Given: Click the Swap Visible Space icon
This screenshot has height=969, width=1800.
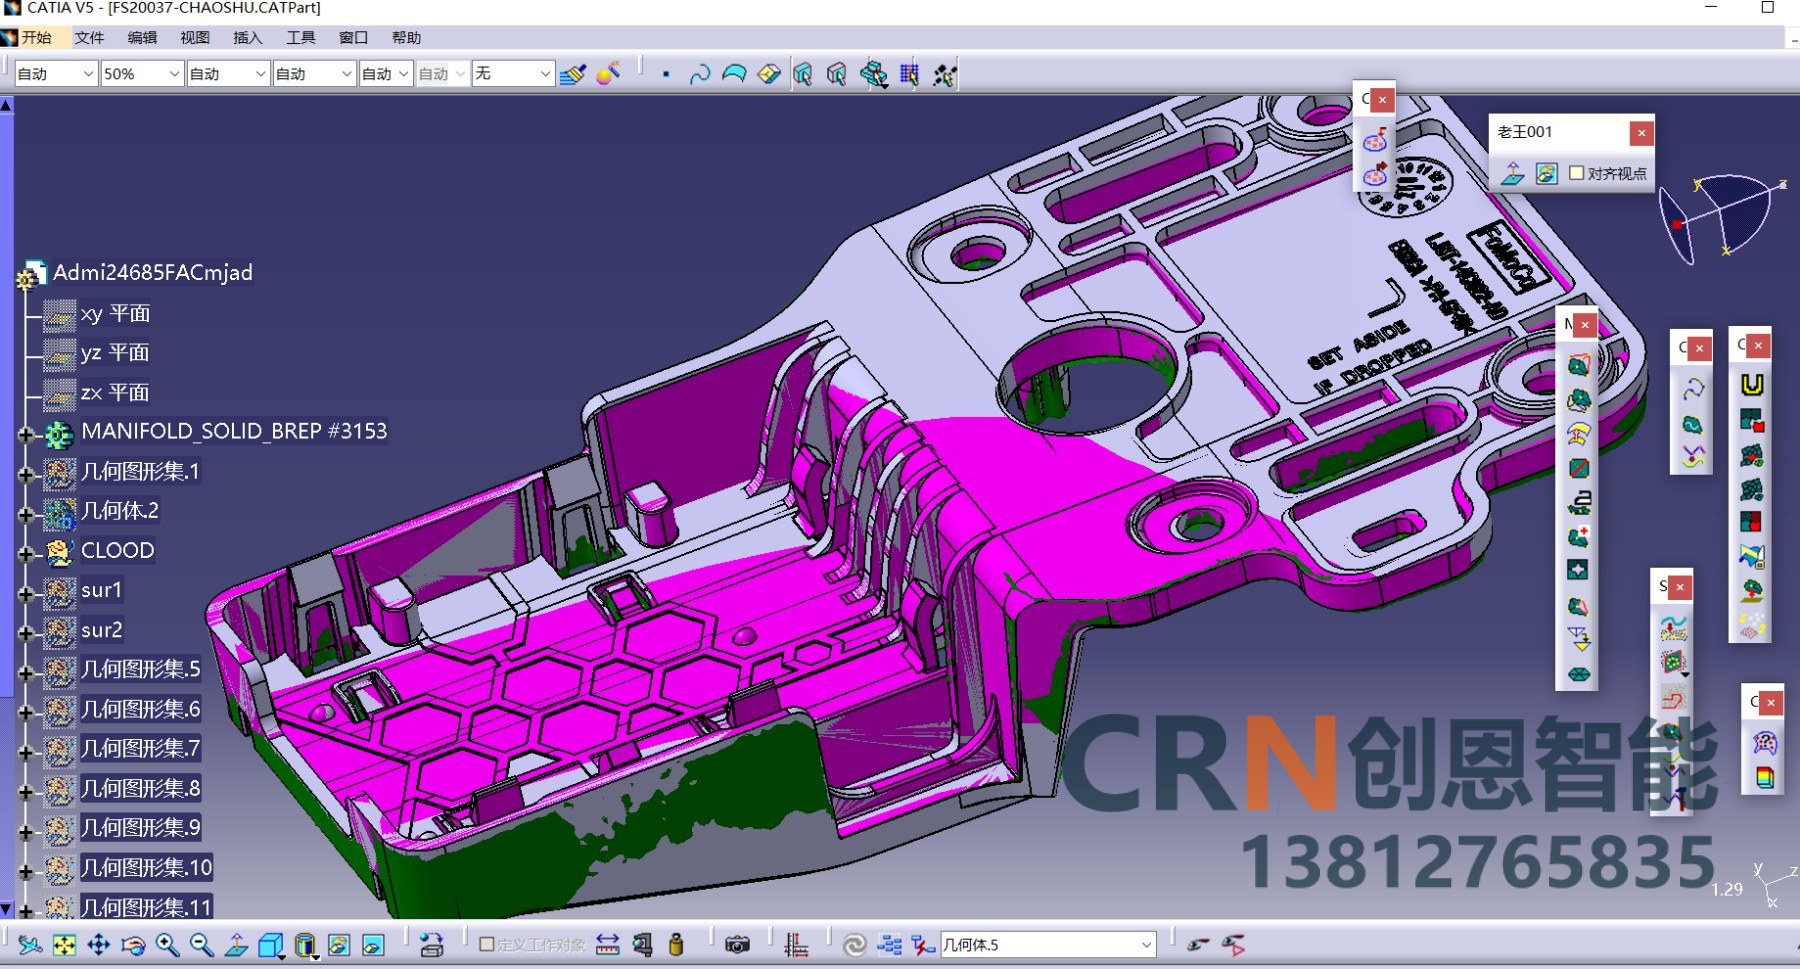Looking at the screenshot, I should pyautogui.click(x=373, y=945).
